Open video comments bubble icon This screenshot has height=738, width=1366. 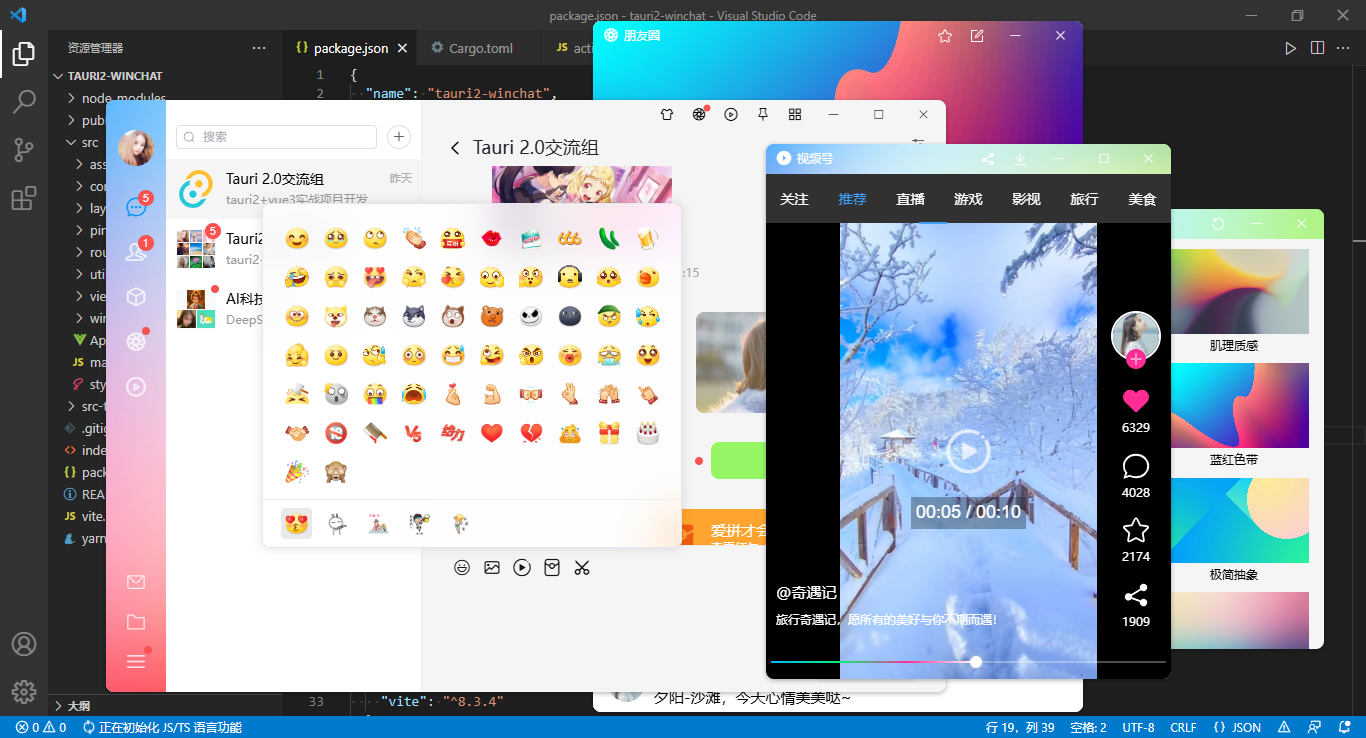(1136, 466)
